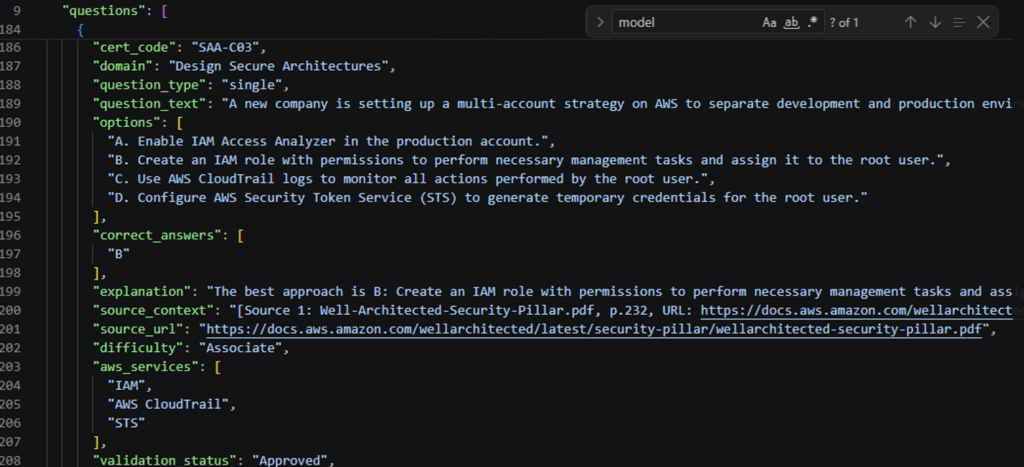Enable Use Regular Expression search option
The height and width of the screenshot is (467, 1024).
[x=812, y=22]
